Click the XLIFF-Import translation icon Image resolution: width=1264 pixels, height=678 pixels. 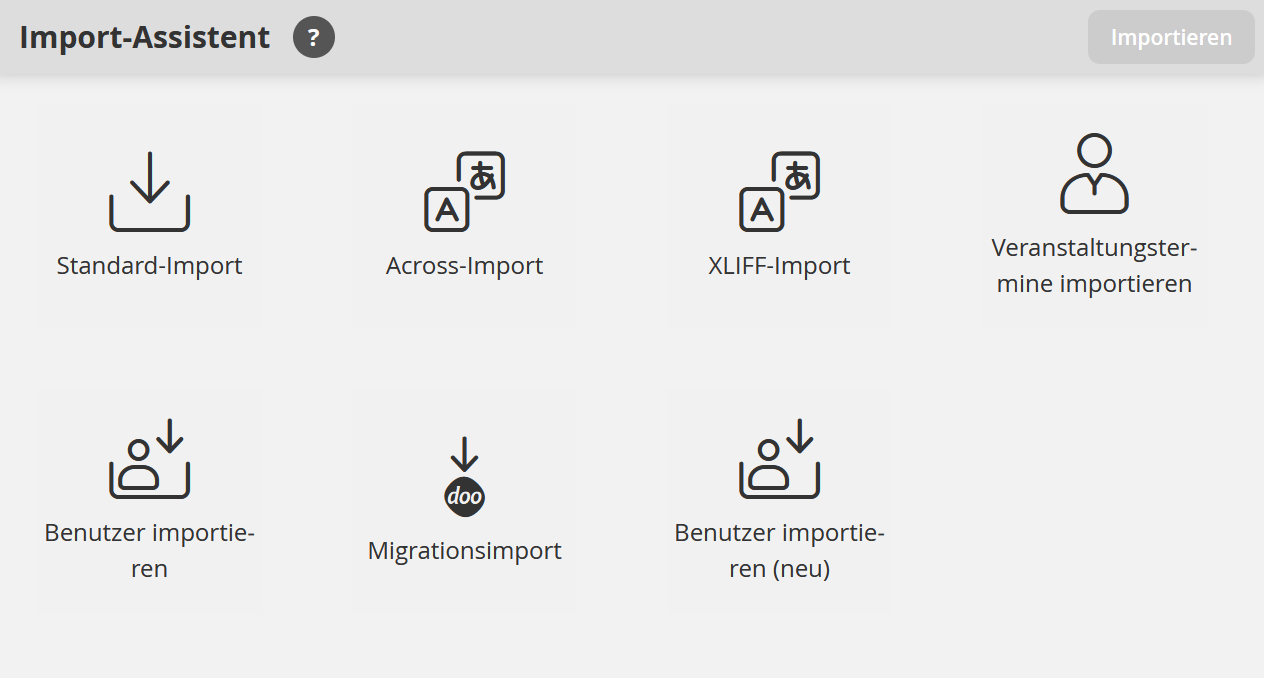coord(779,192)
